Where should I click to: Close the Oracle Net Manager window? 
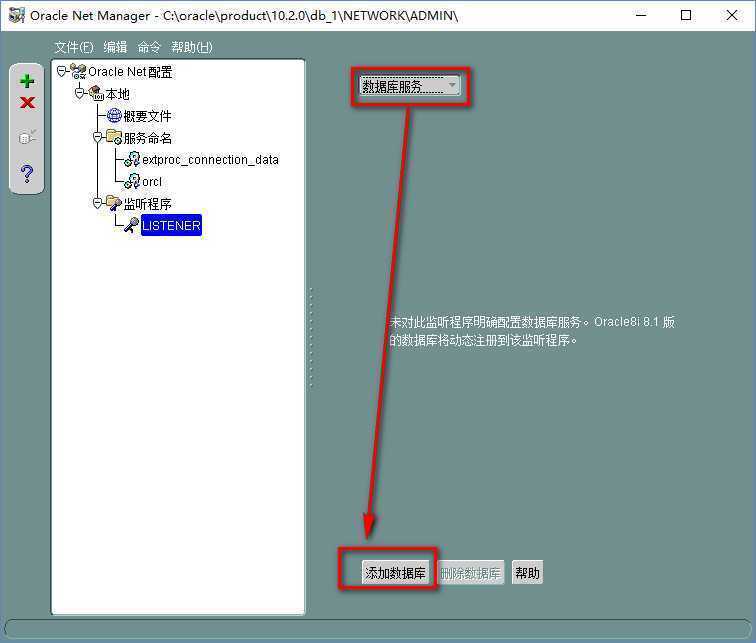pyautogui.click(x=731, y=15)
